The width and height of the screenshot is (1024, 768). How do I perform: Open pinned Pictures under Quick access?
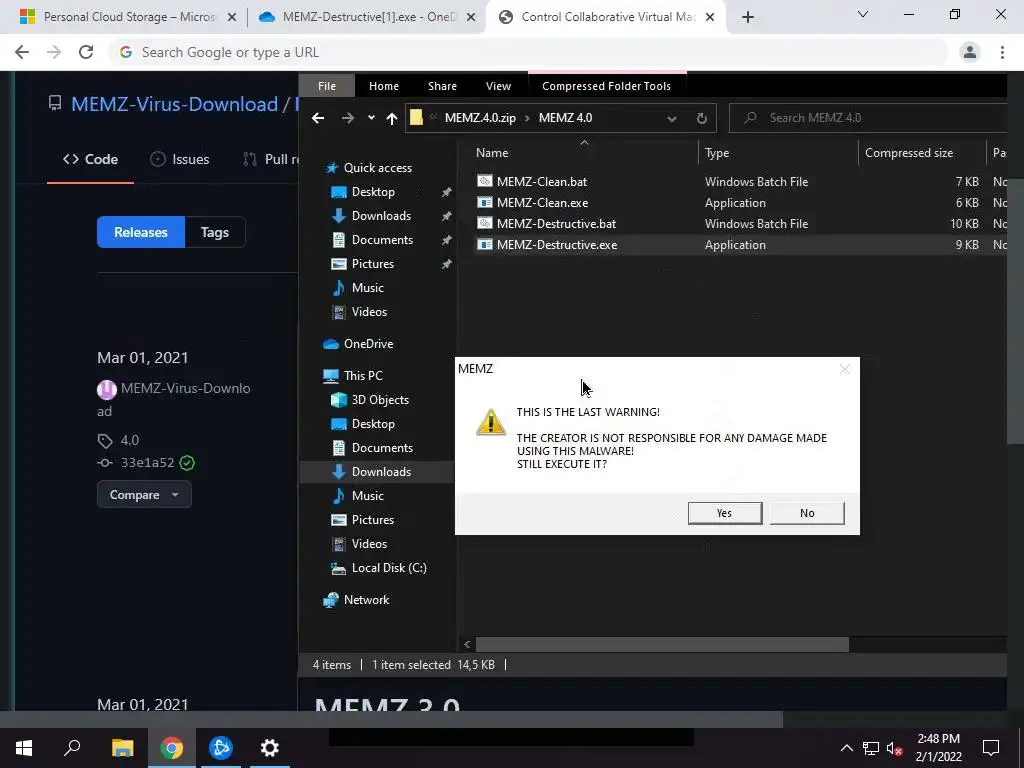(372, 264)
